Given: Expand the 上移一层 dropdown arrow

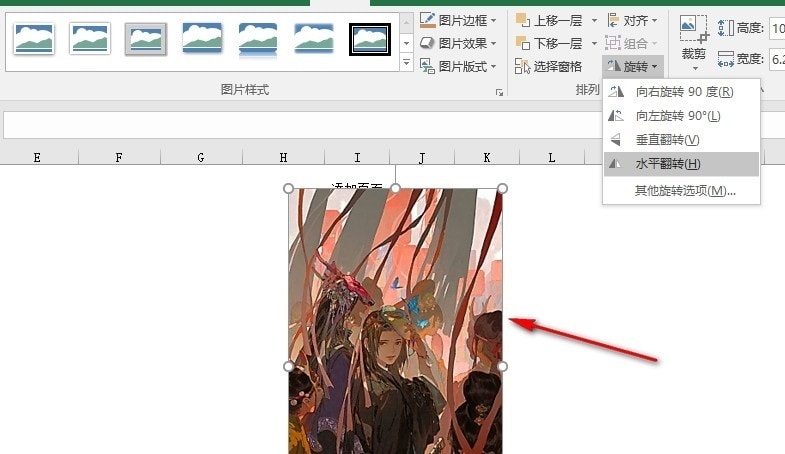Looking at the screenshot, I should (x=594, y=21).
